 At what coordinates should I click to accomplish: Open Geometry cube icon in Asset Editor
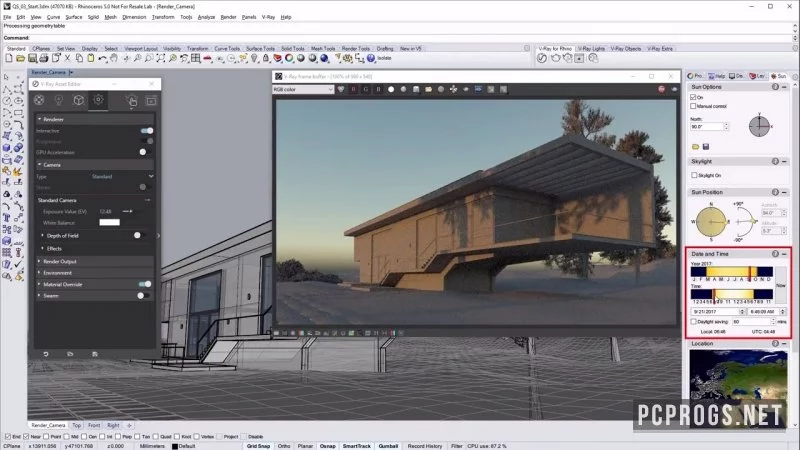[x=79, y=100]
